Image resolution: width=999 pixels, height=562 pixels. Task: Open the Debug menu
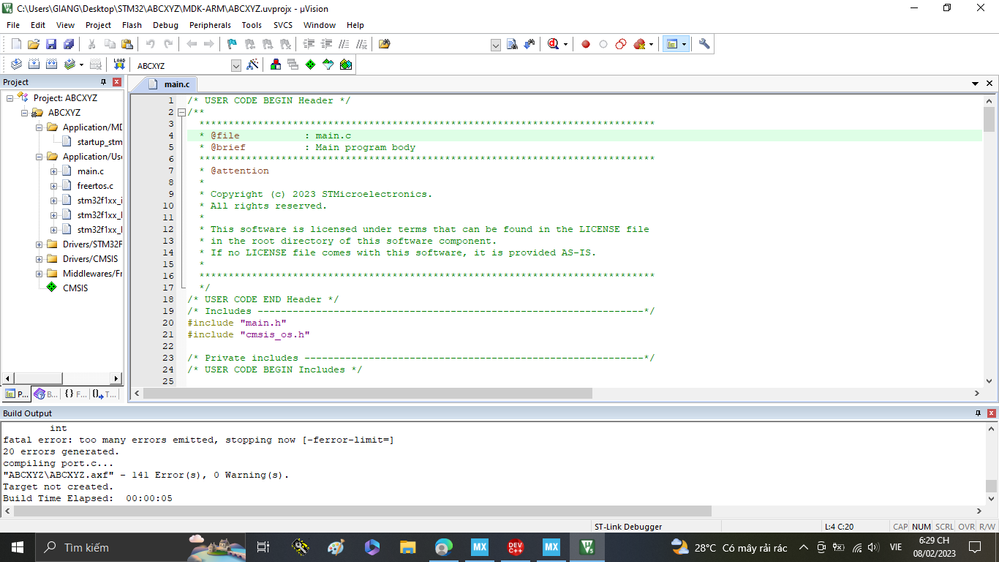[166, 25]
